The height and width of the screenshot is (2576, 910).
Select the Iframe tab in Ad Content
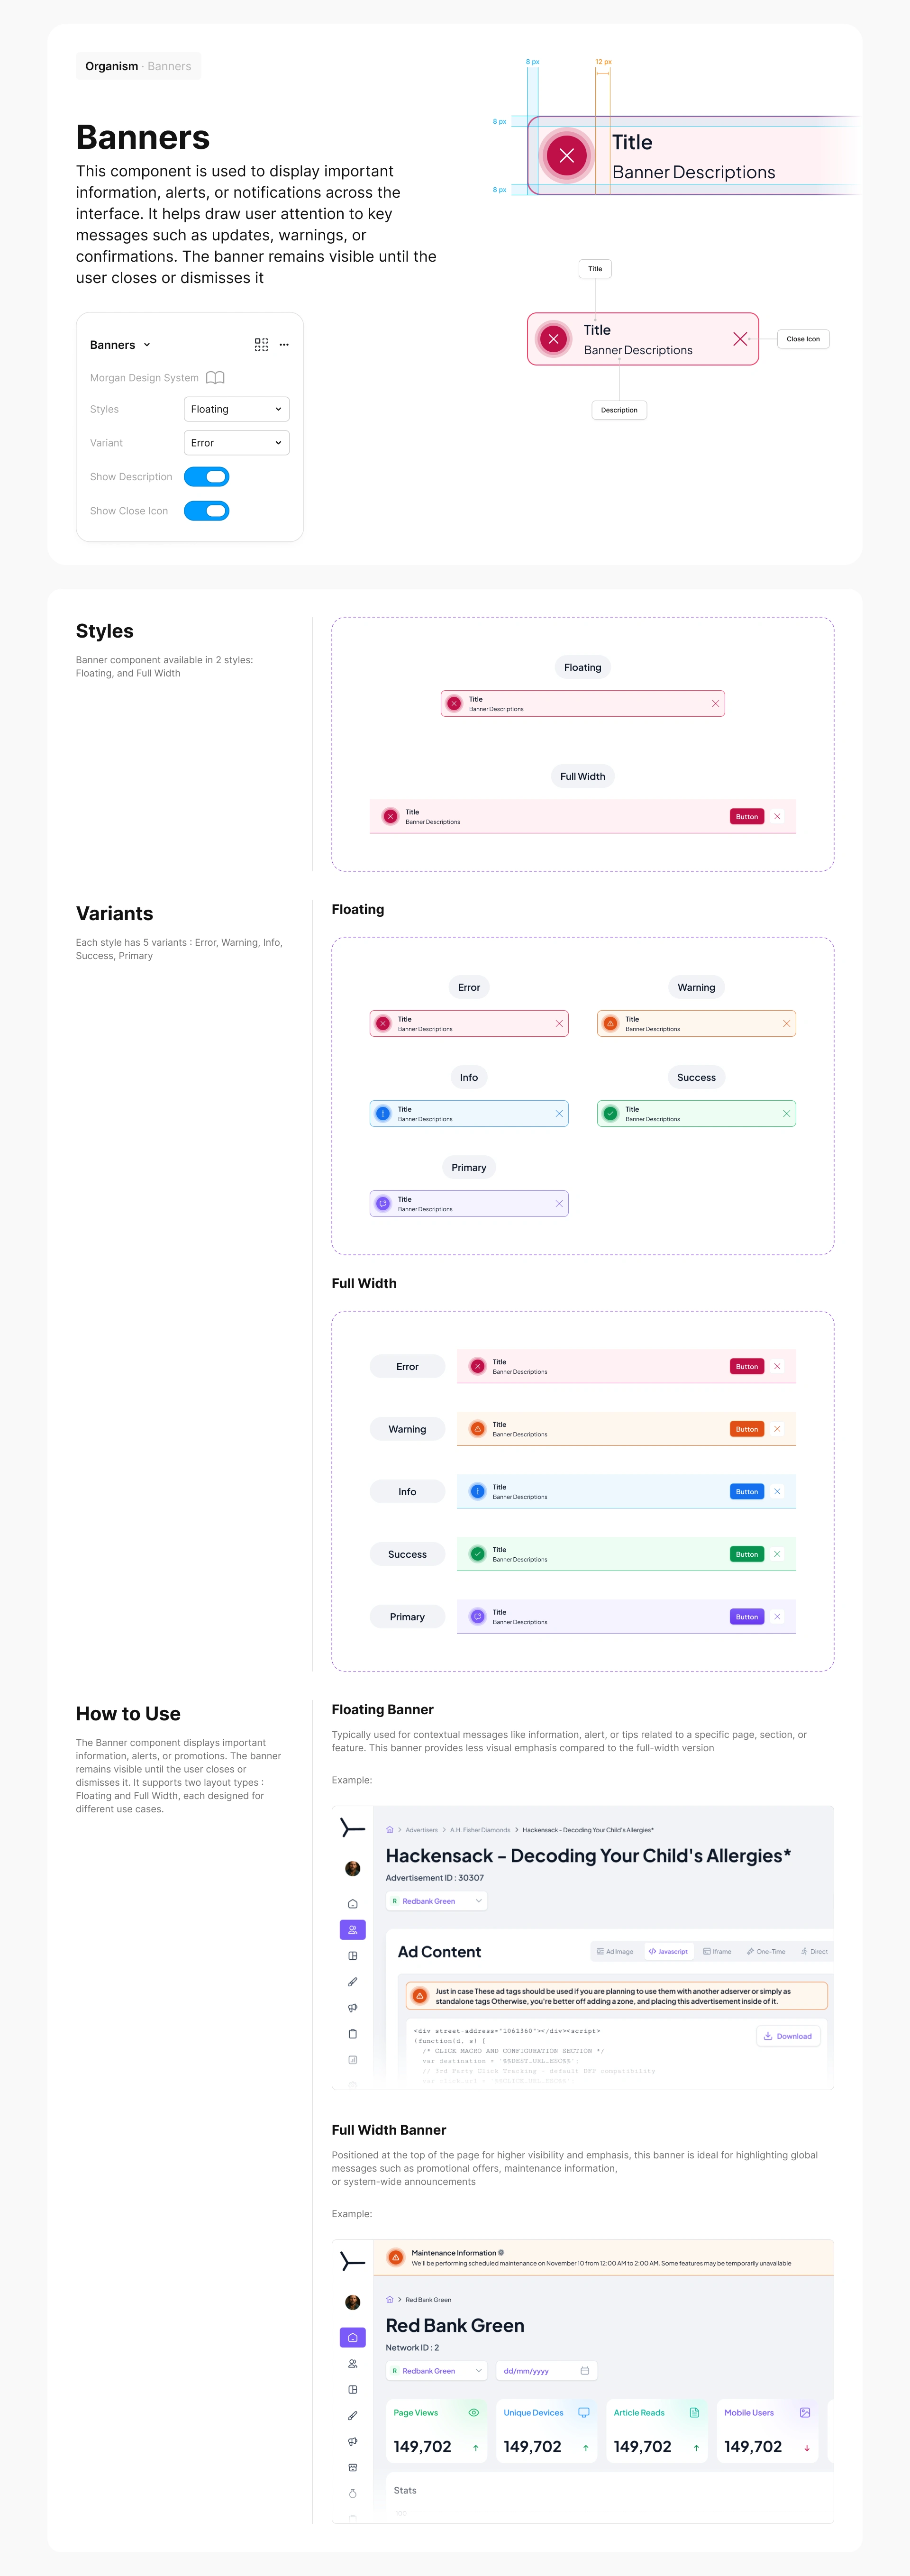717,1951
